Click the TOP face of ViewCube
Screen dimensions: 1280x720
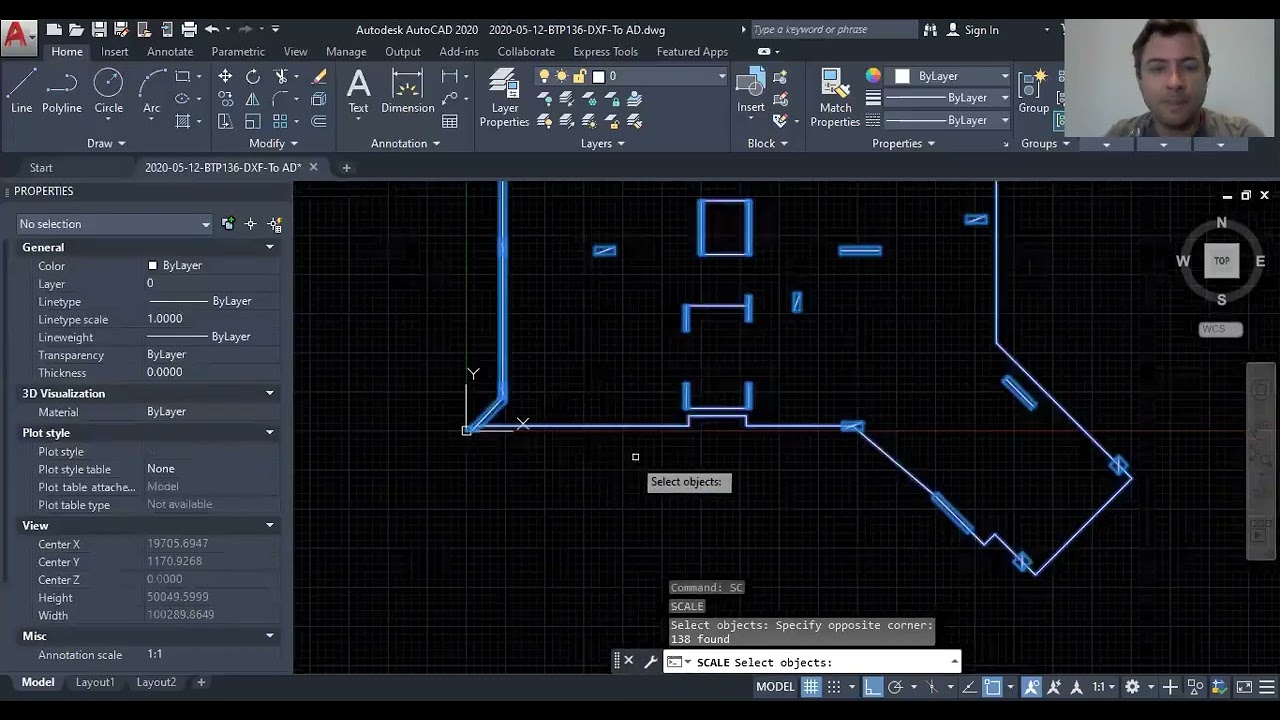coord(1221,261)
